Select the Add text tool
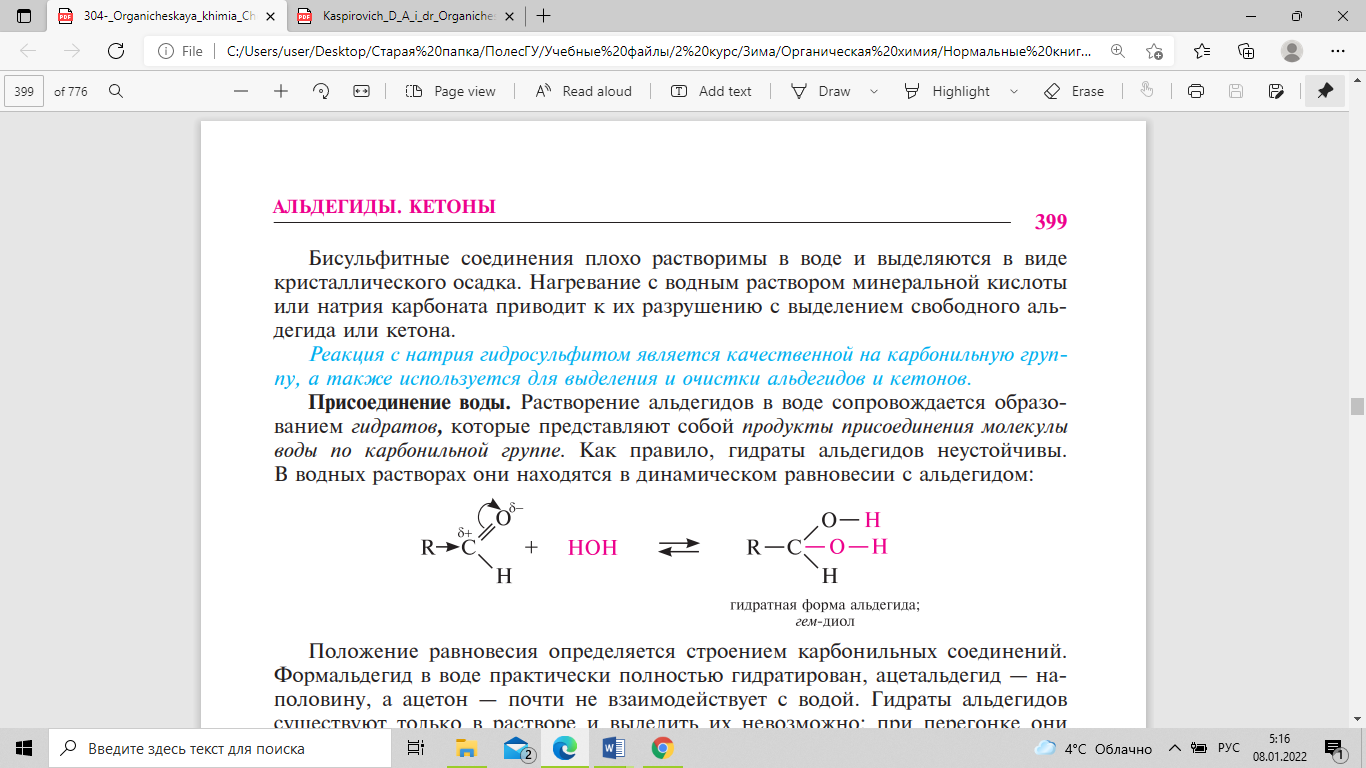The height and width of the screenshot is (768, 1366). click(711, 91)
